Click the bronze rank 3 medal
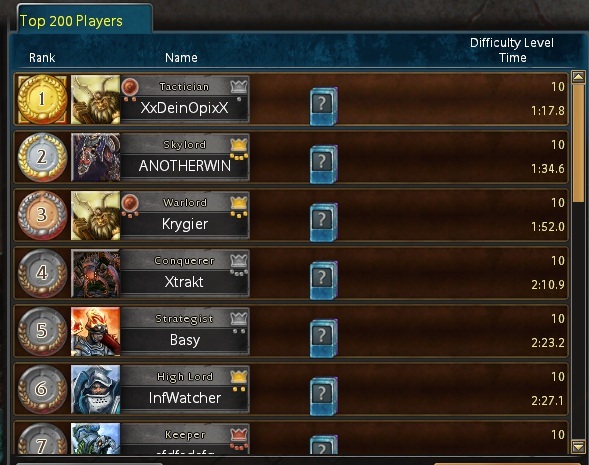The image size is (589, 465). (42, 215)
